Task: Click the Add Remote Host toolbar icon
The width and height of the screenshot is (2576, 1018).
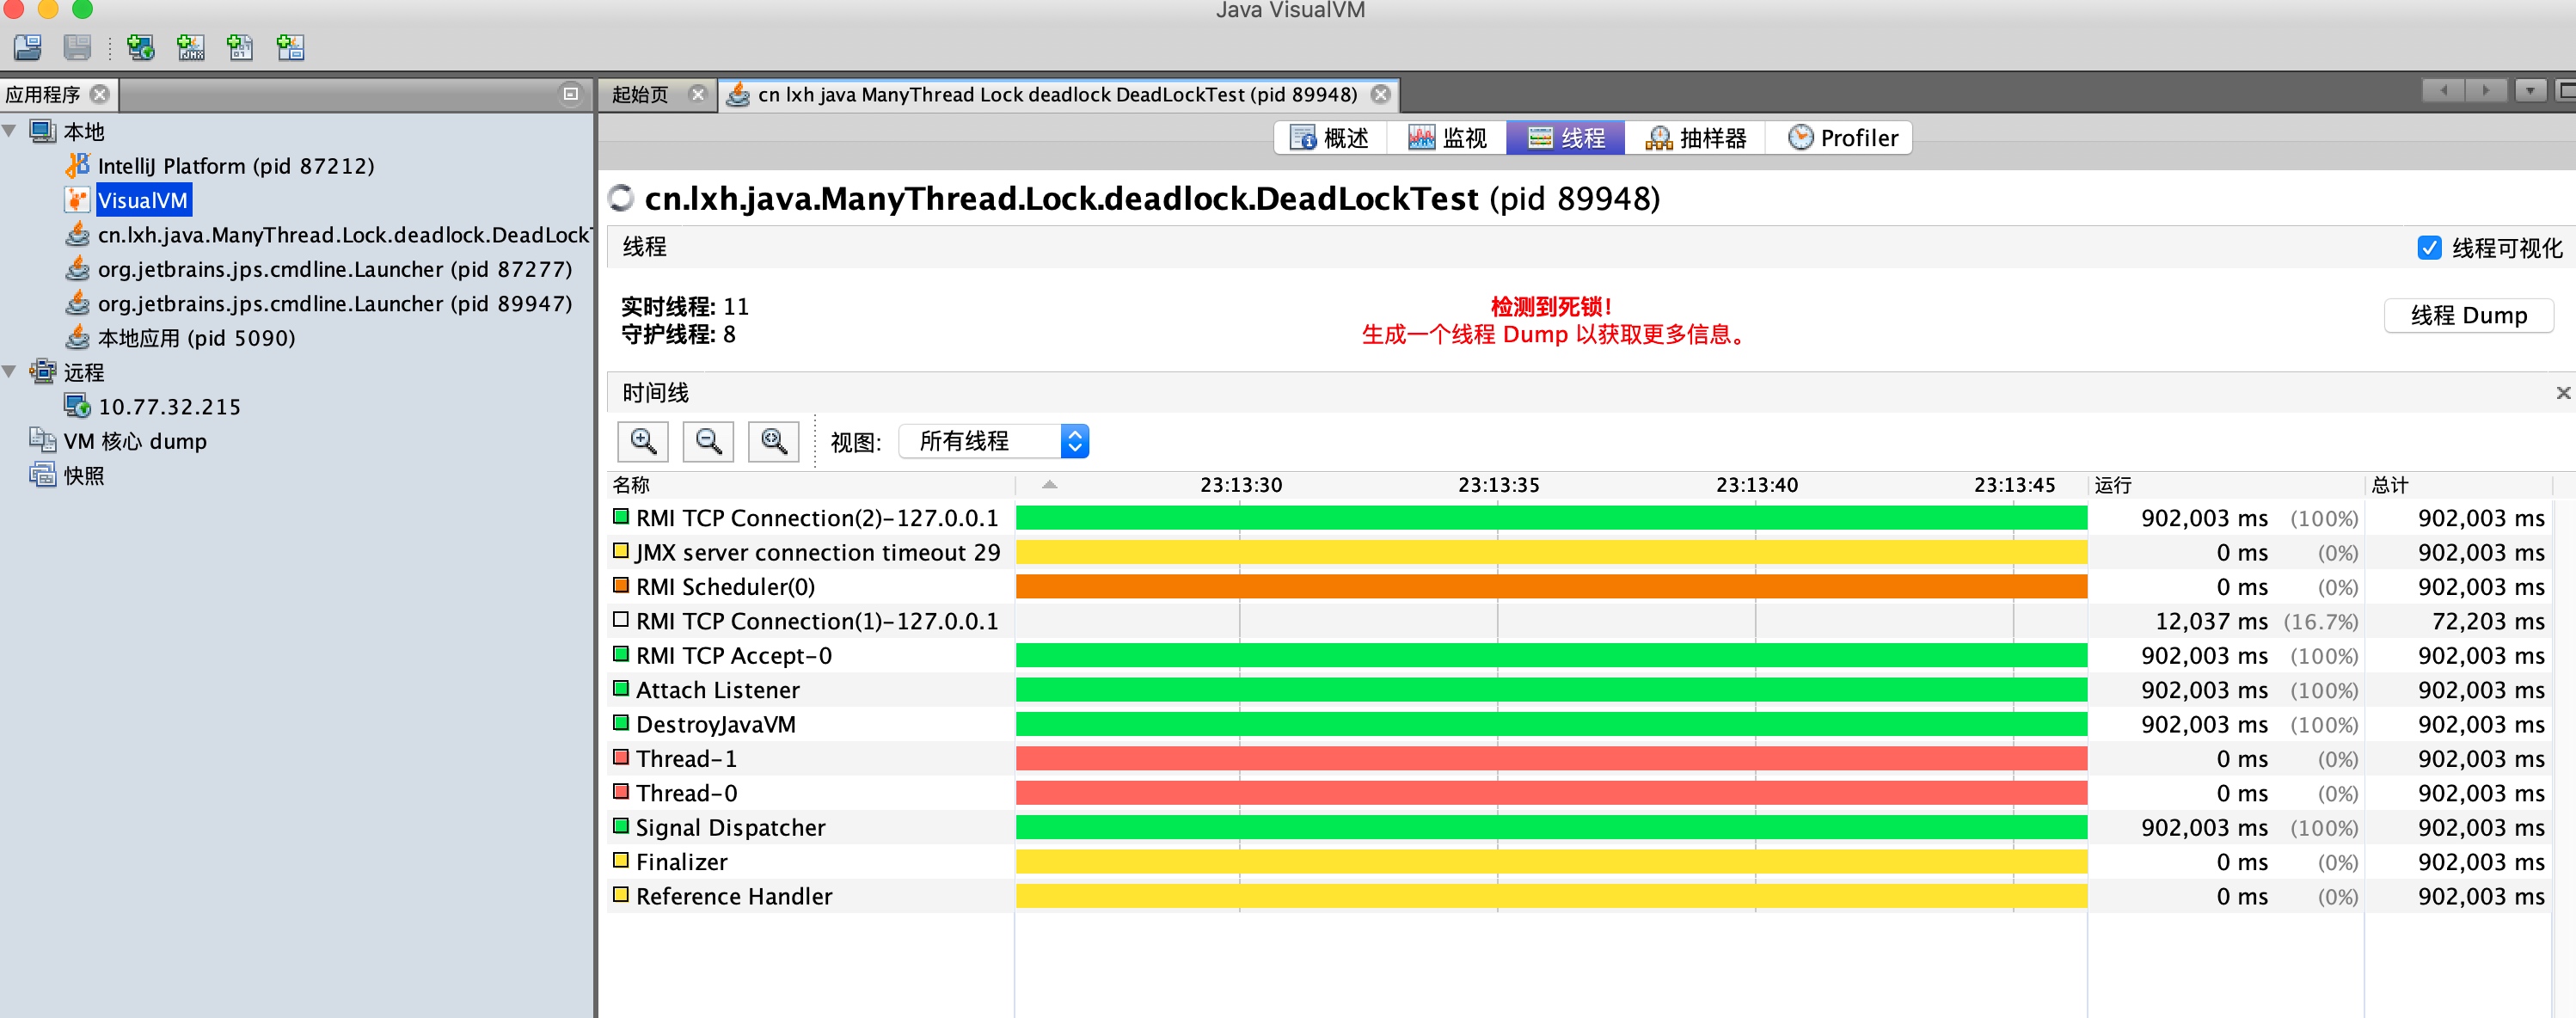Action: pyautogui.click(x=140, y=47)
